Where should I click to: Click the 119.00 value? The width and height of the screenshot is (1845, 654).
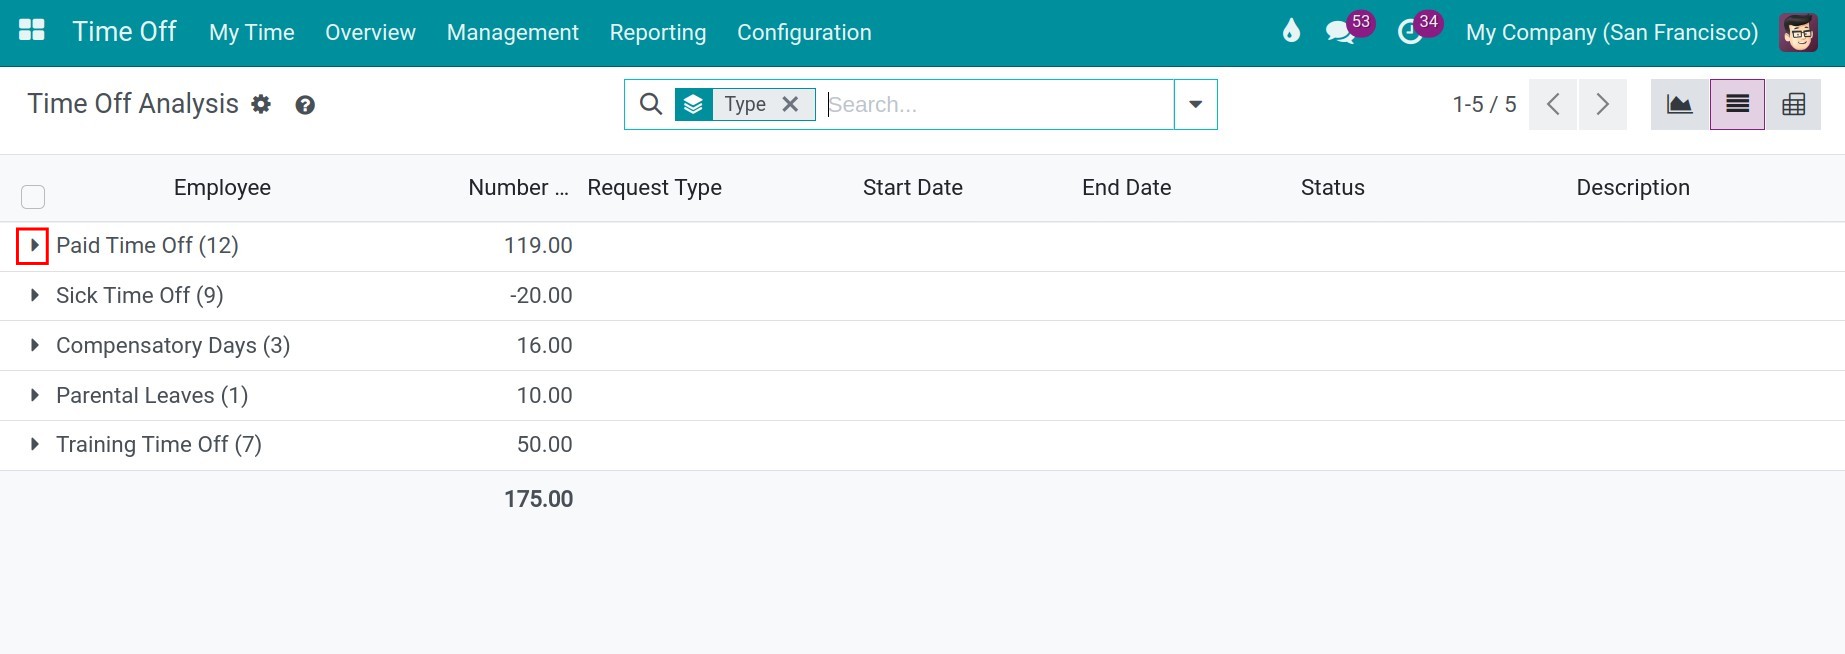pyautogui.click(x=538, y=245)
